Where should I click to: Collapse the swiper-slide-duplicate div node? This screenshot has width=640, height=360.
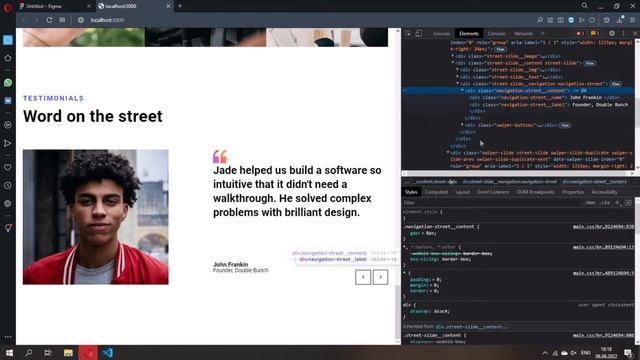pos(448,153)
